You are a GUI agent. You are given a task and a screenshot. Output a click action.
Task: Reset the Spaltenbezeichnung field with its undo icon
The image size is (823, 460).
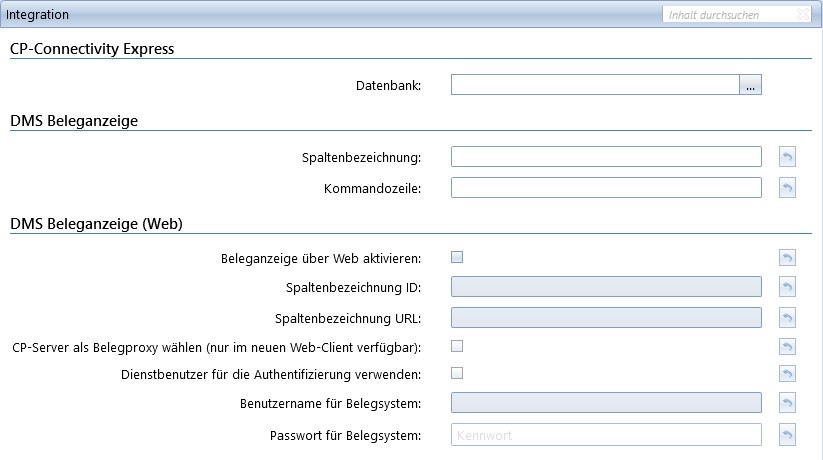(787, 156)
